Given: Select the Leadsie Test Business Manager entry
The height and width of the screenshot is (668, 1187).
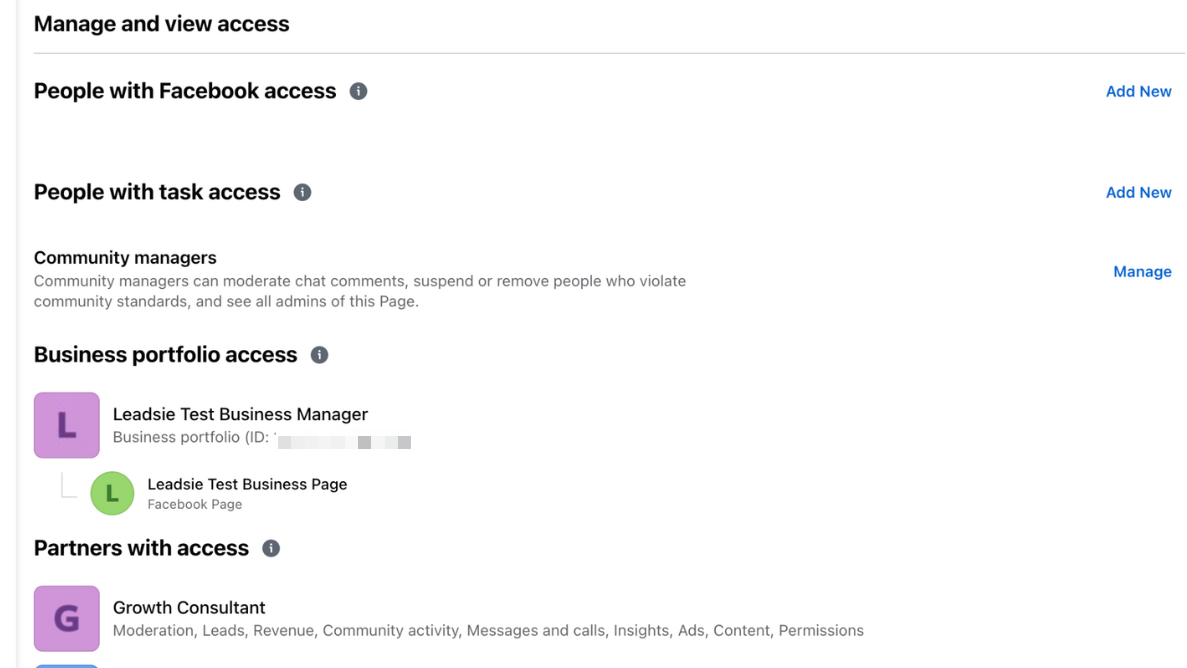Looking at the screenshot, I should (241, 414).
